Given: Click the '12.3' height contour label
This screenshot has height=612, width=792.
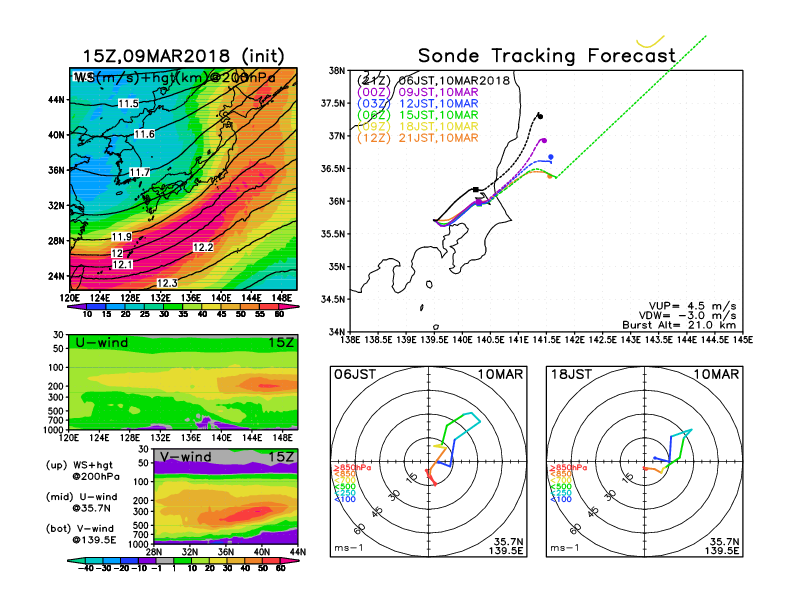Looking at the screenshot, I should pyautogui.click(x=167, y=283).
